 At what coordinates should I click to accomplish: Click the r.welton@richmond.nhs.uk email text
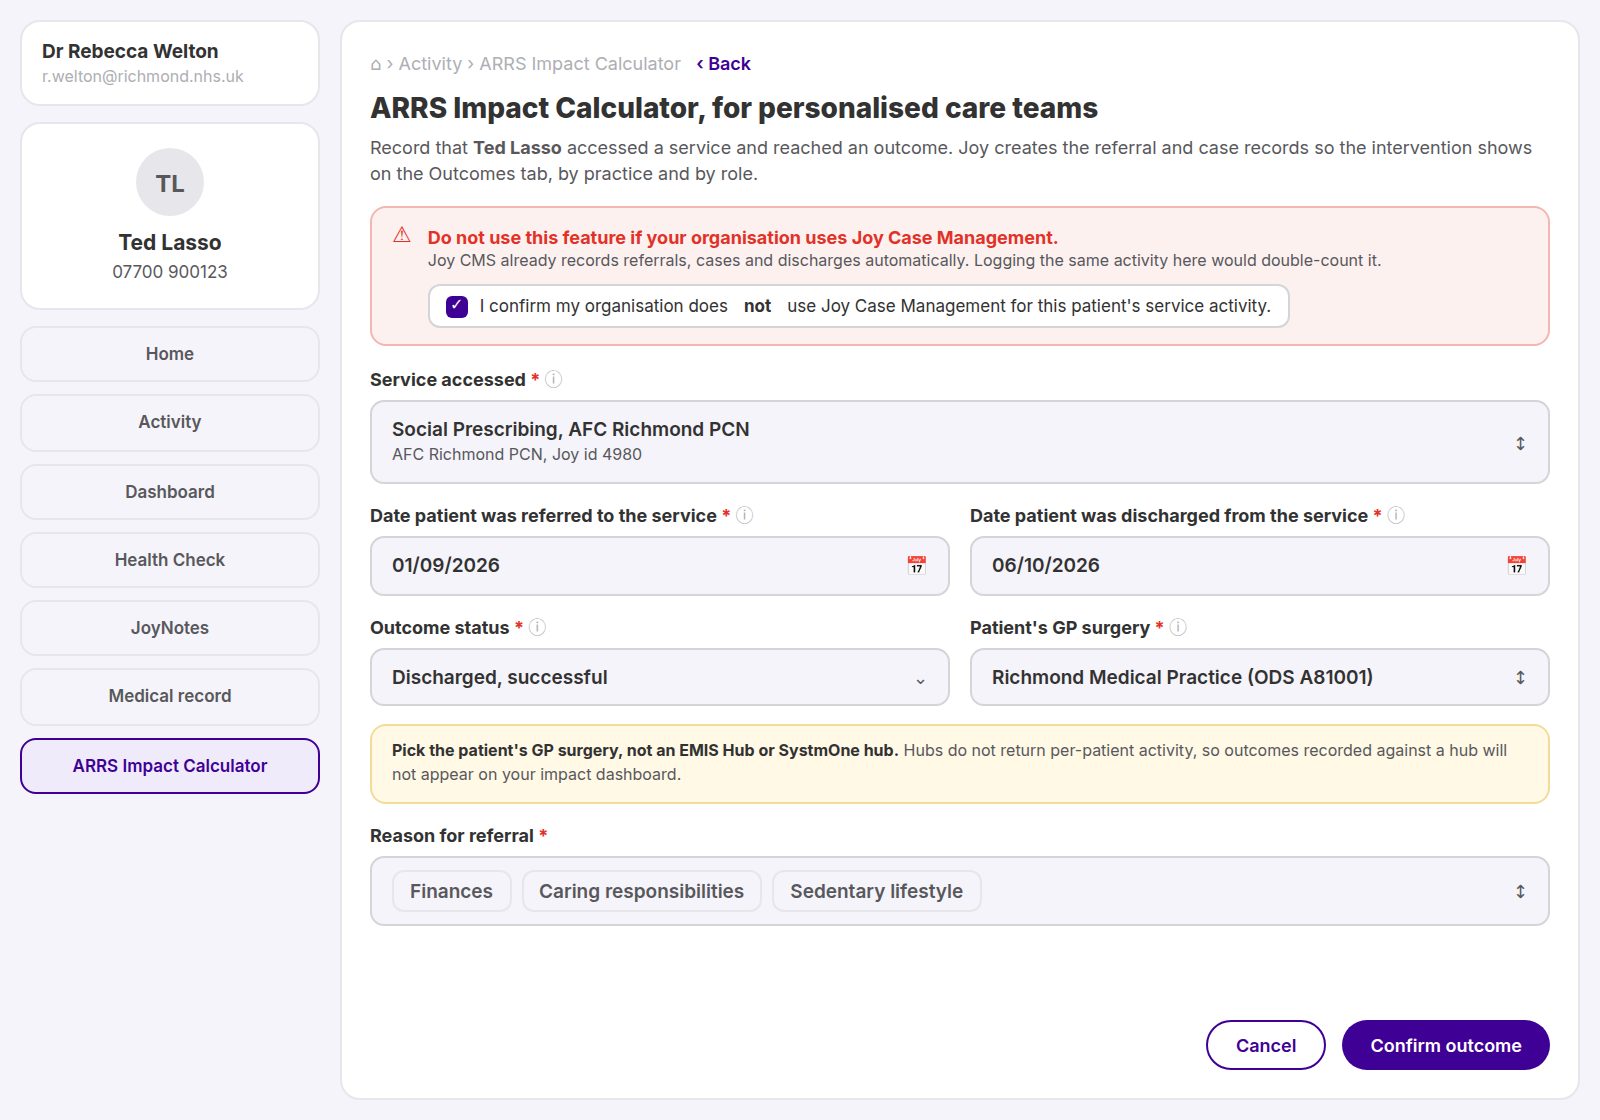tap(143, 77)
